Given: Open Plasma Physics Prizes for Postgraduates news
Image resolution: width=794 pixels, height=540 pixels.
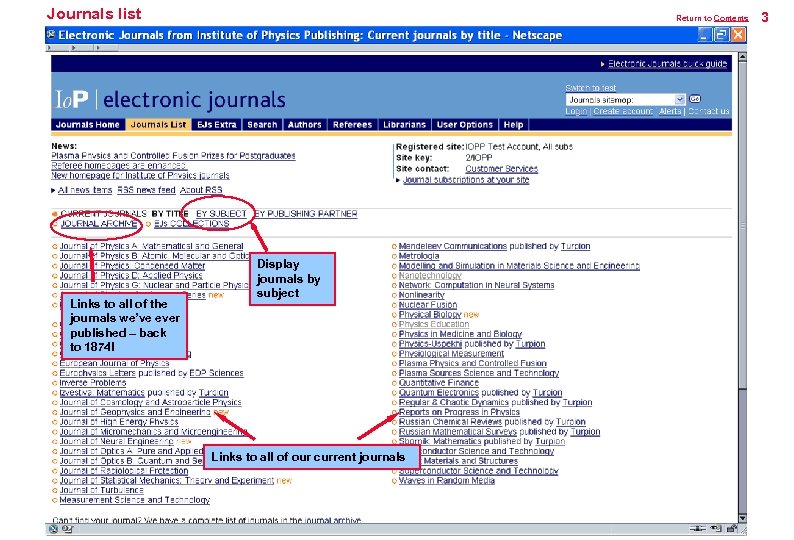Looking at the screenshot, I should (173, 156).
